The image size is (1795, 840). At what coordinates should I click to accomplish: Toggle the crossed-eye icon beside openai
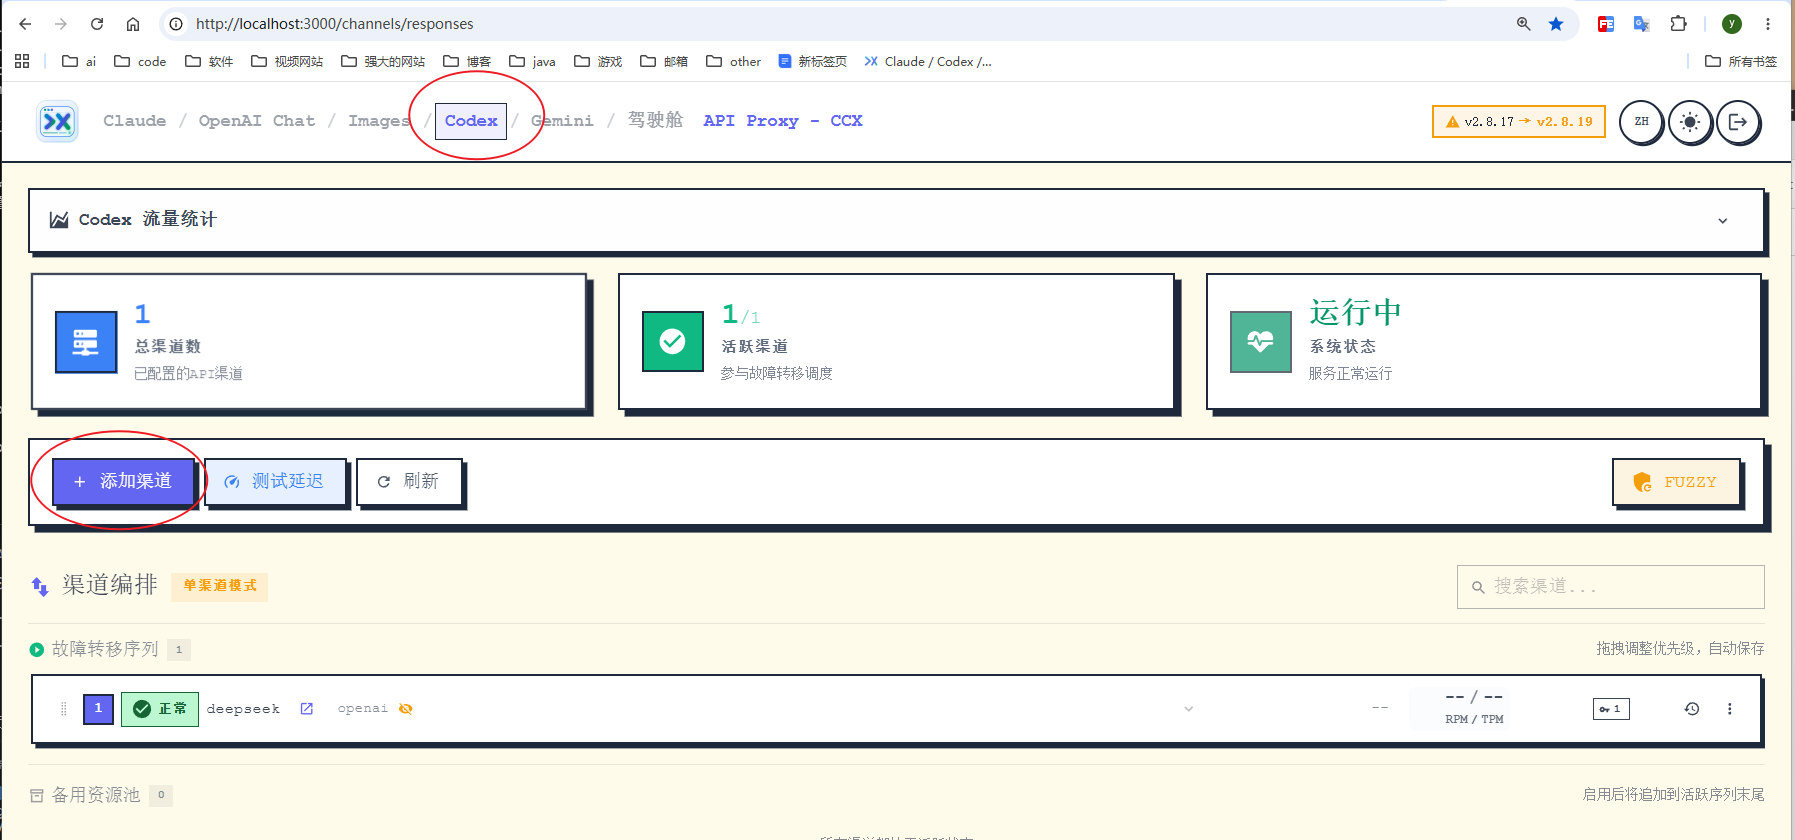406,709
